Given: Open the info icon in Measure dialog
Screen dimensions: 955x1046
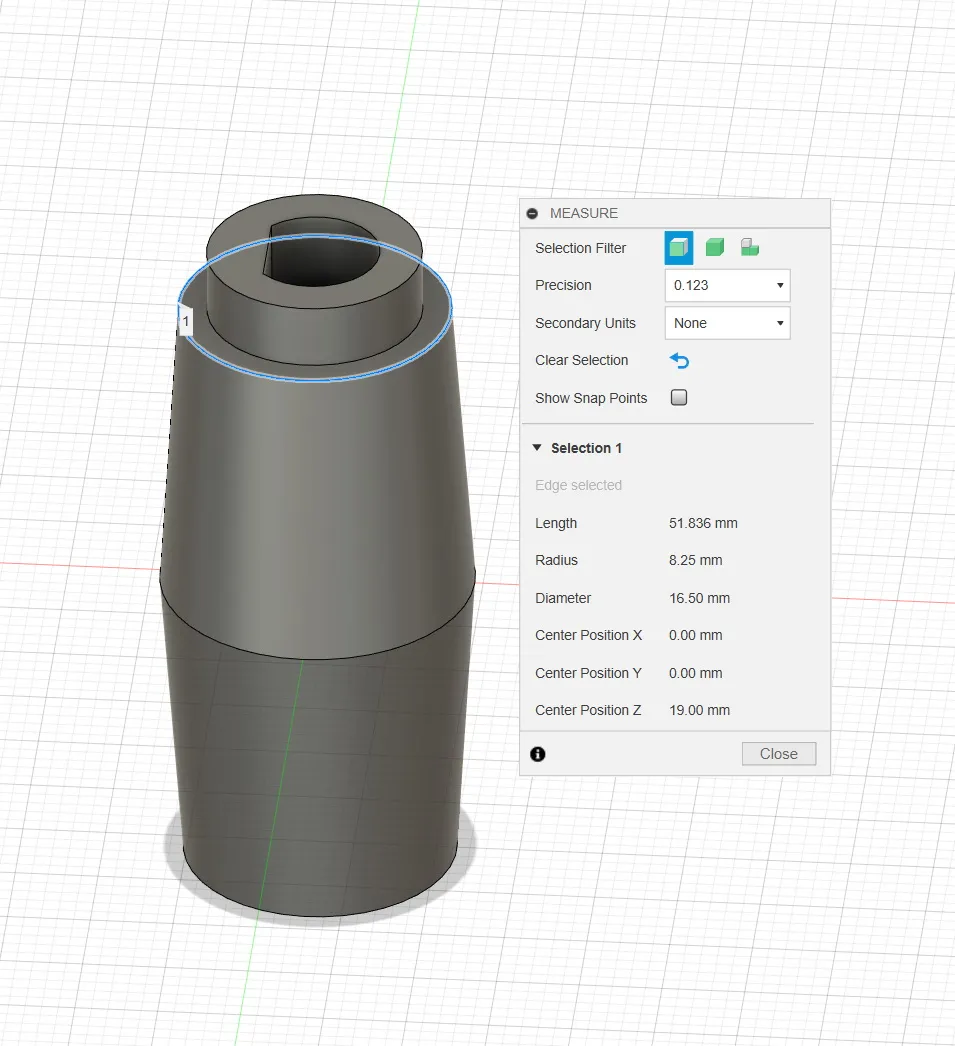Looking at the screenshot, I should (538, 754).
